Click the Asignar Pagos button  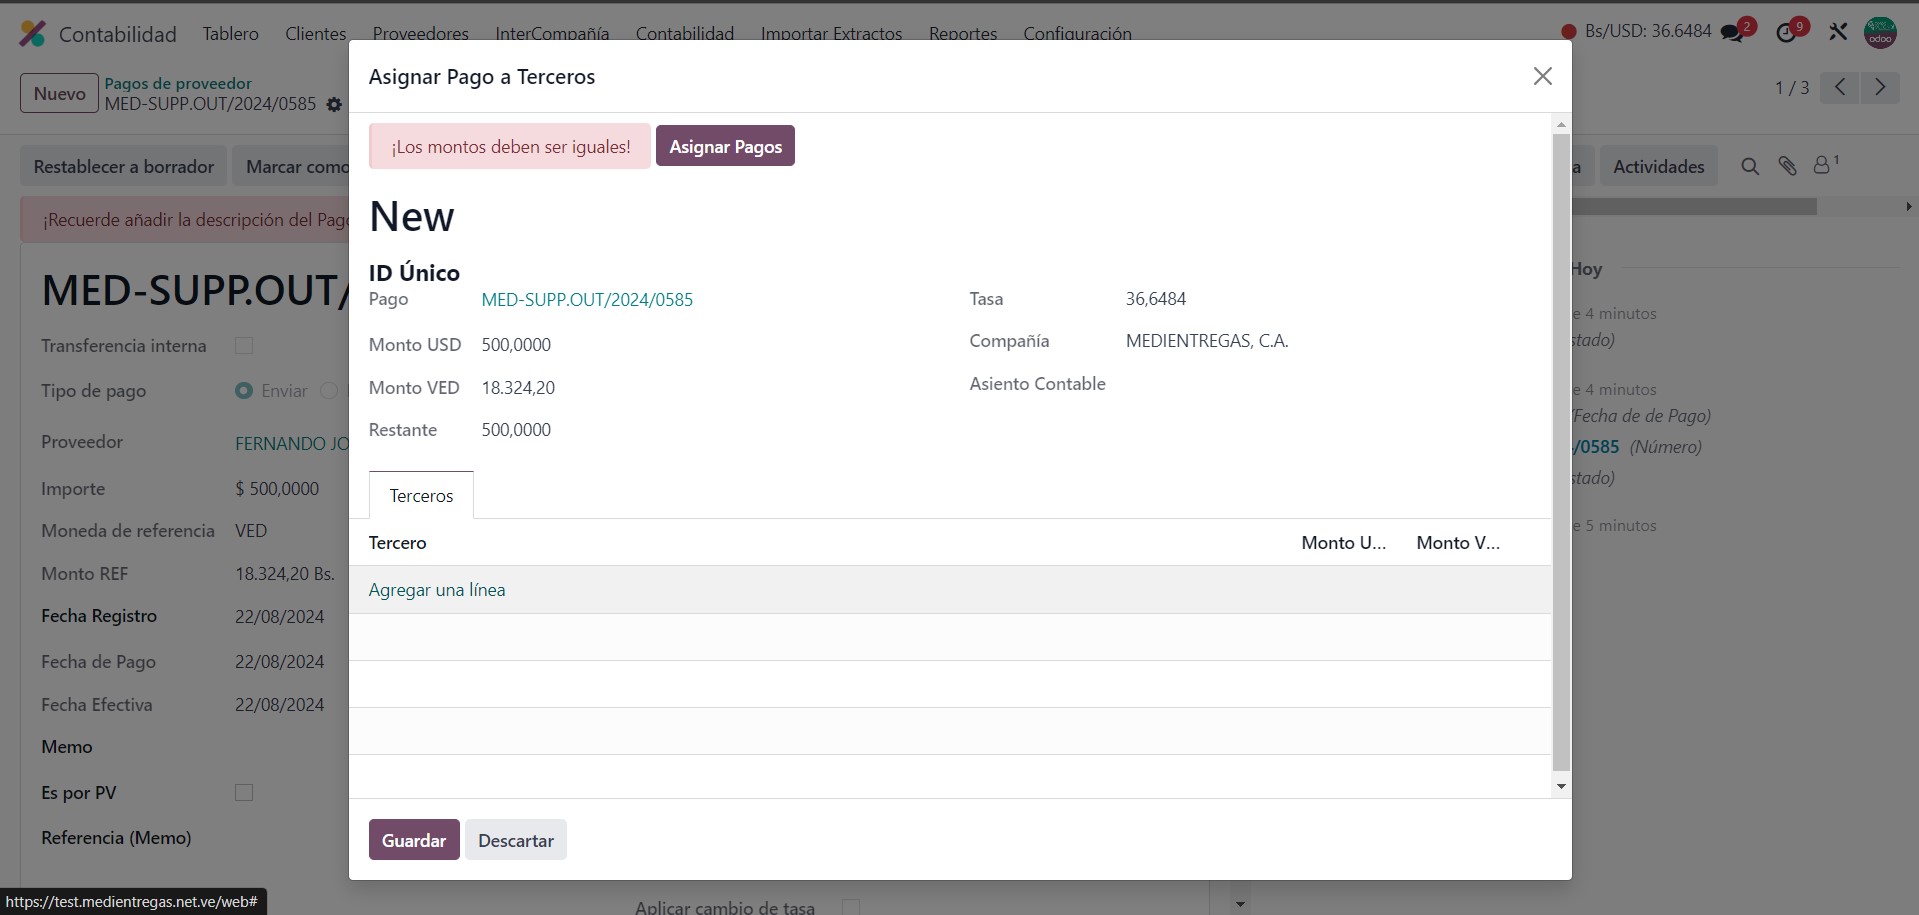pyautogui.click(x=725, y=147)
